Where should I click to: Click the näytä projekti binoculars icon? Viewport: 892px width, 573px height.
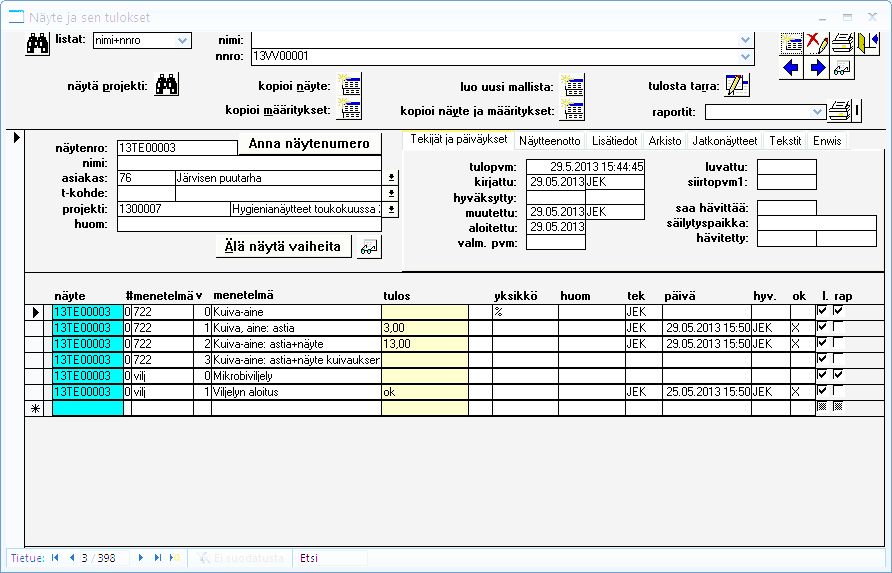tap(166, 85)
